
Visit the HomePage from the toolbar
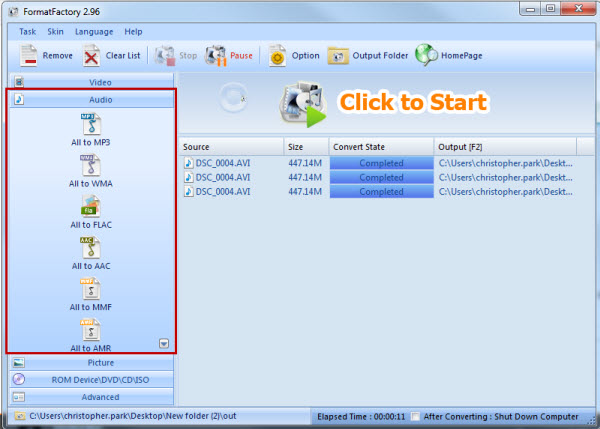449,56
